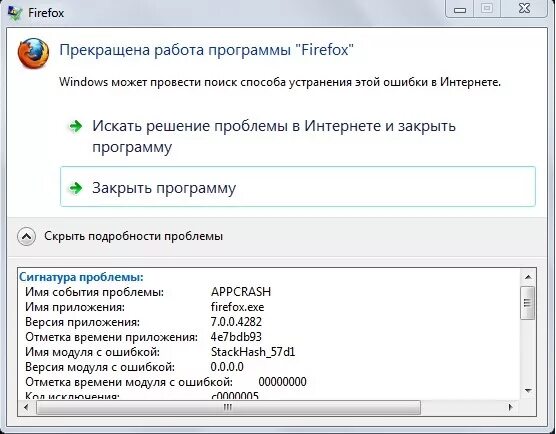Click the Имя приложения label

[75, 307]
